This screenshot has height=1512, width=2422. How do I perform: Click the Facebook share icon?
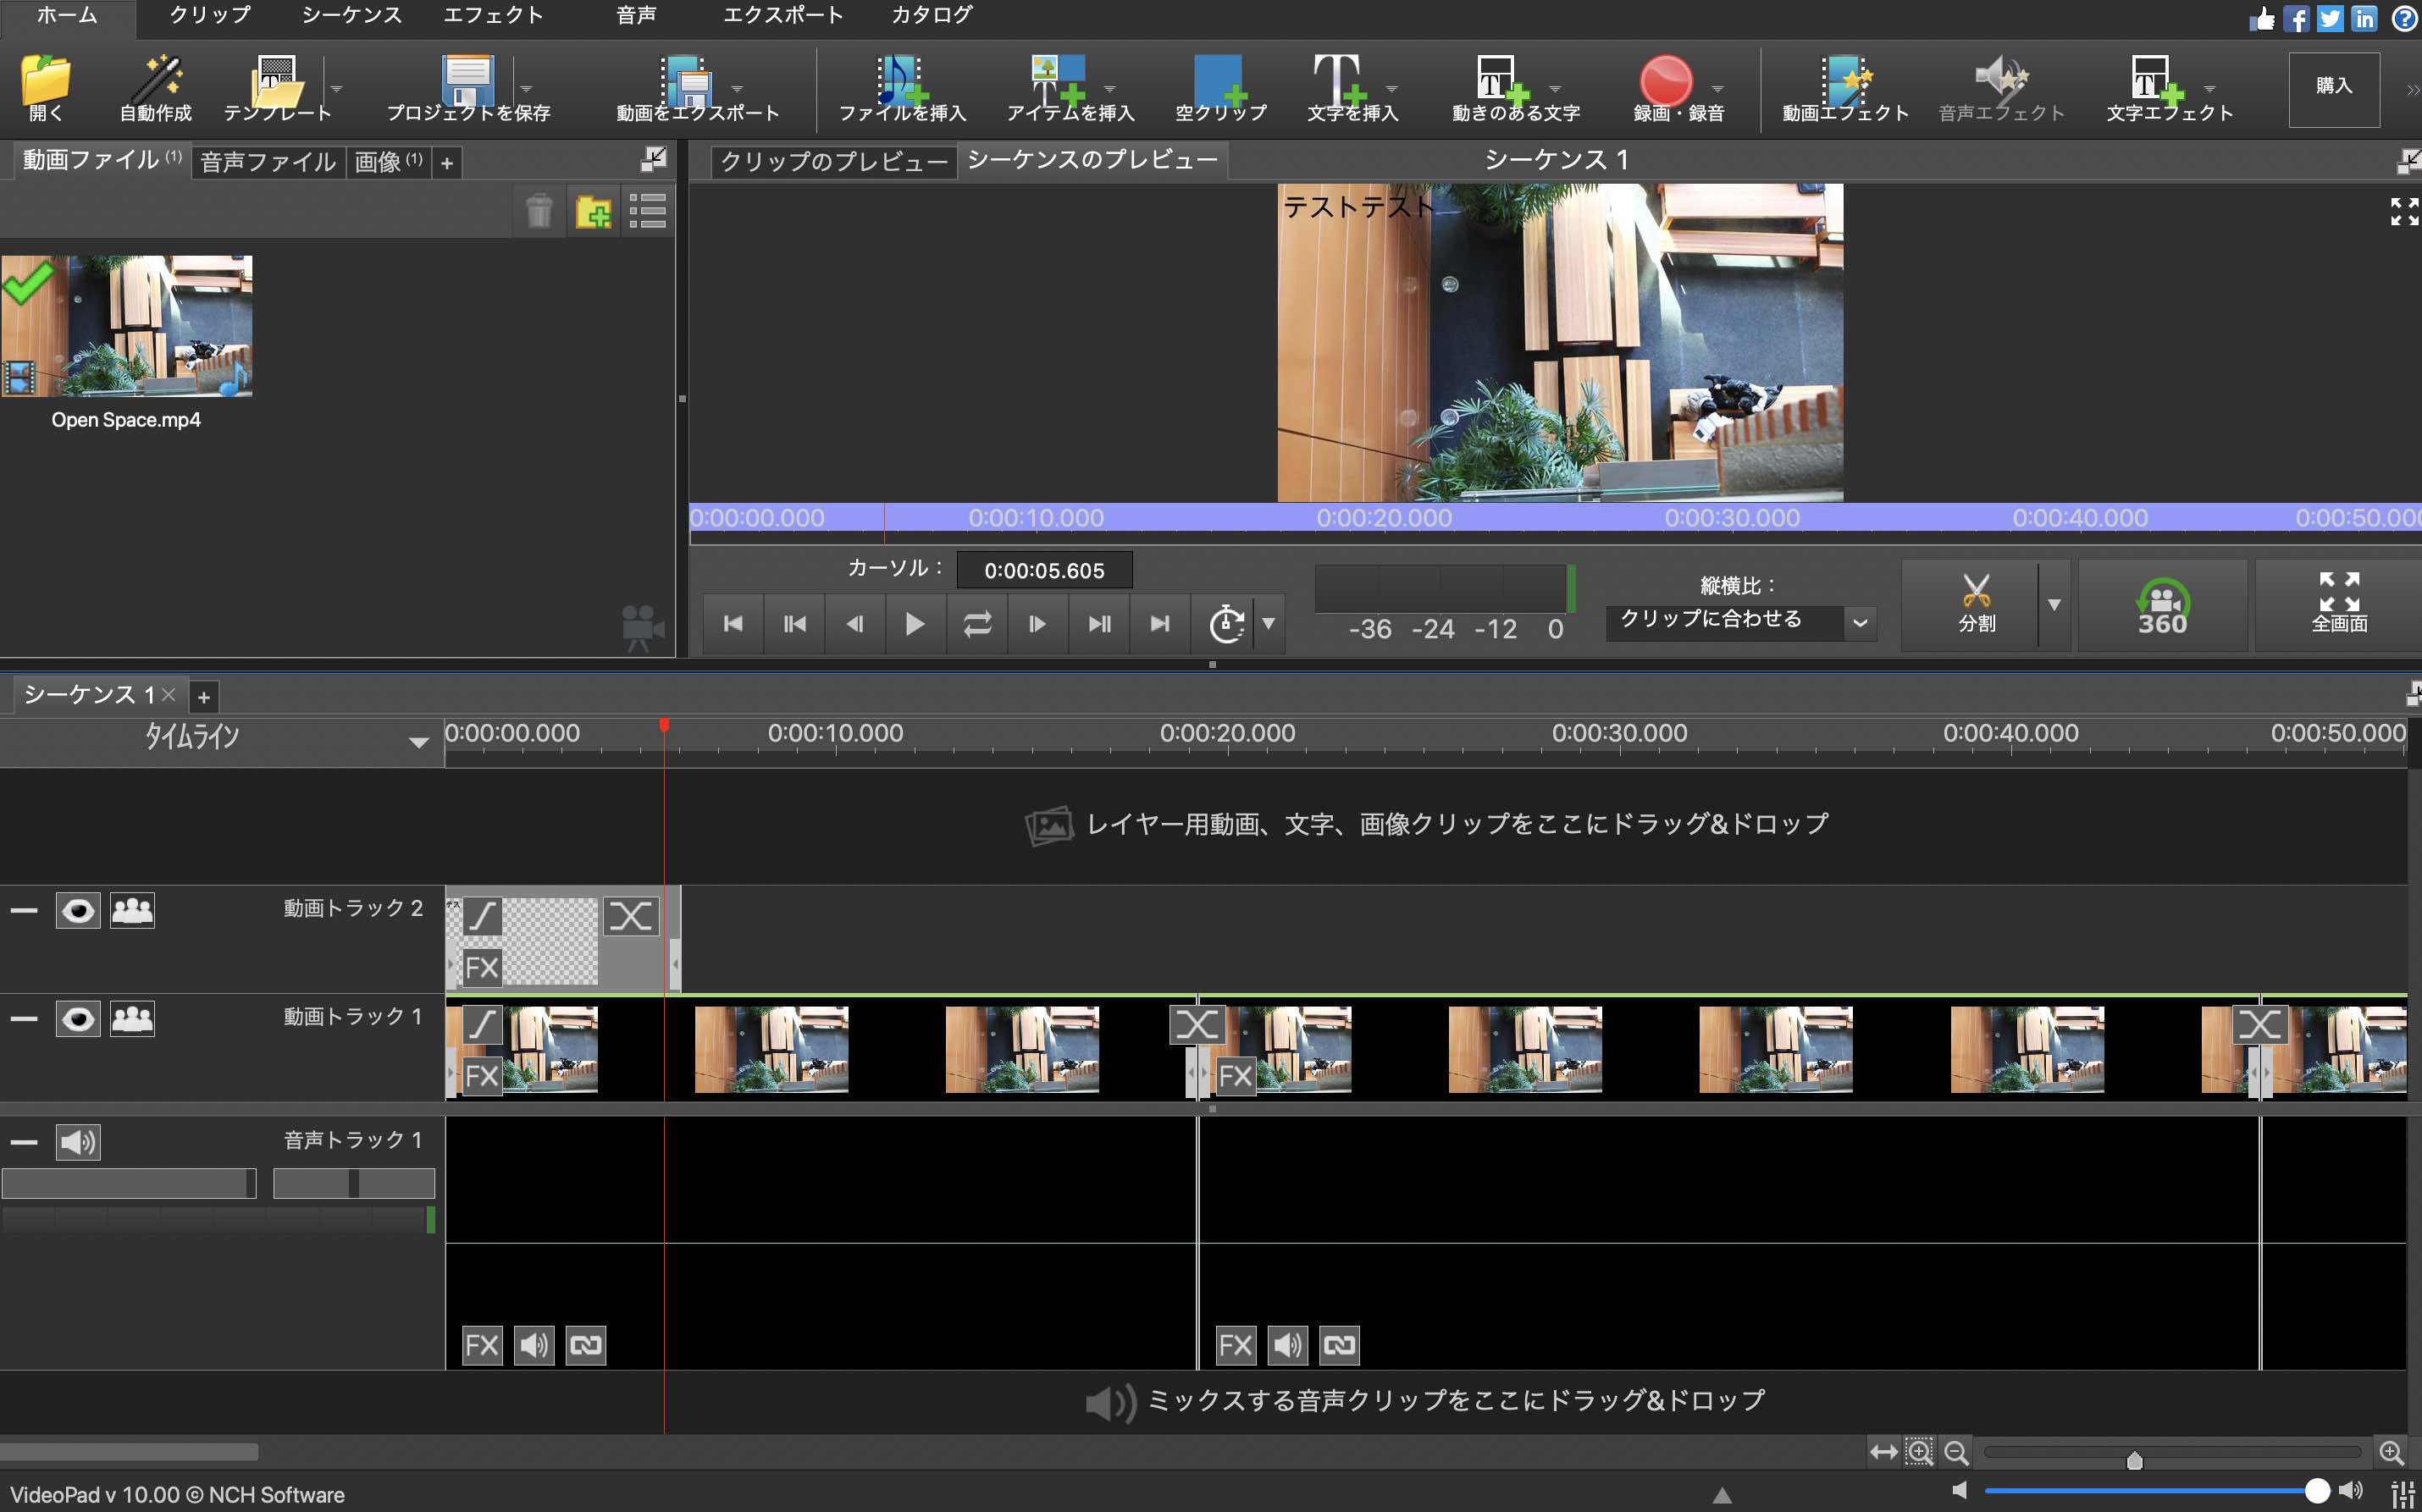[x=2297, y=18]
